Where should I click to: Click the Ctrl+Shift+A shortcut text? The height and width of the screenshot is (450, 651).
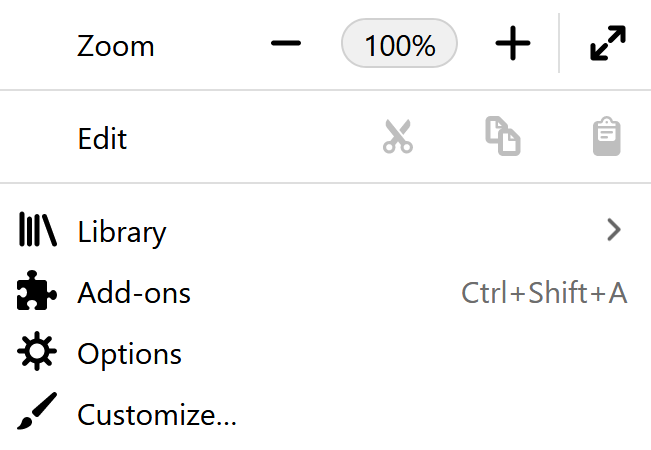coord(544,293)
